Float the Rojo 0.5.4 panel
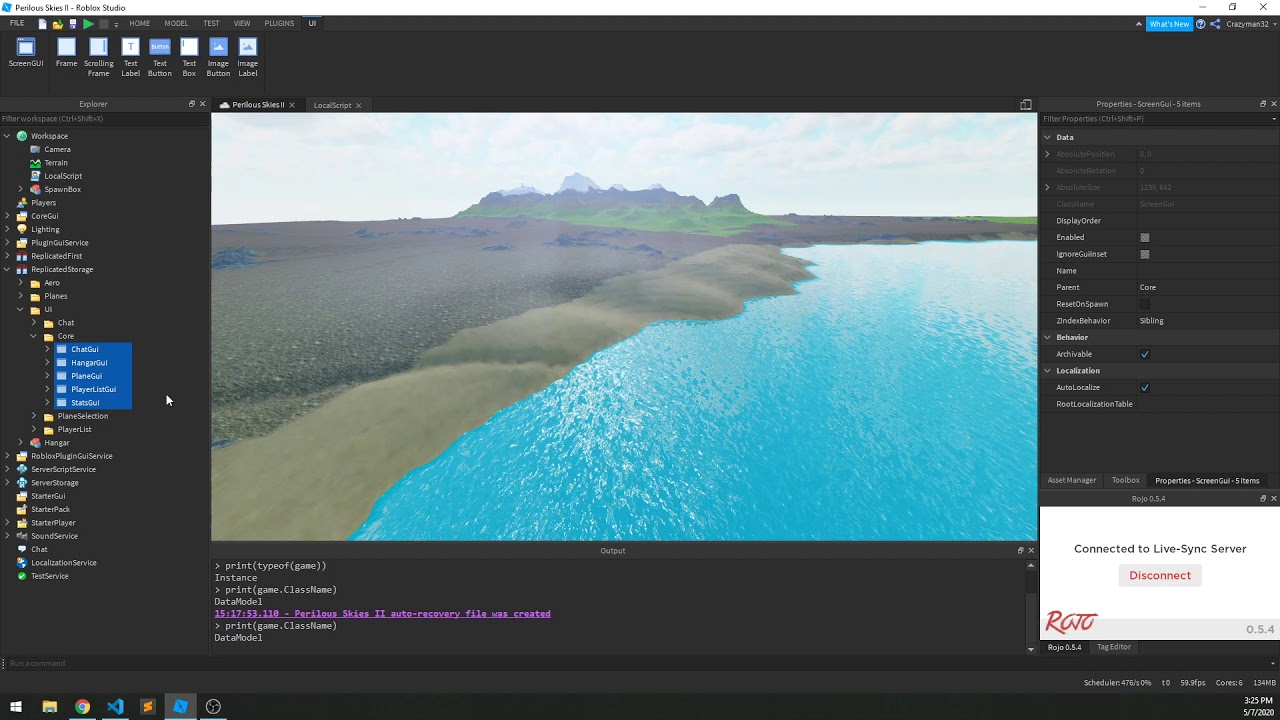The image size is (1280, 720). pyautogui.click(x=1262, y=498)
